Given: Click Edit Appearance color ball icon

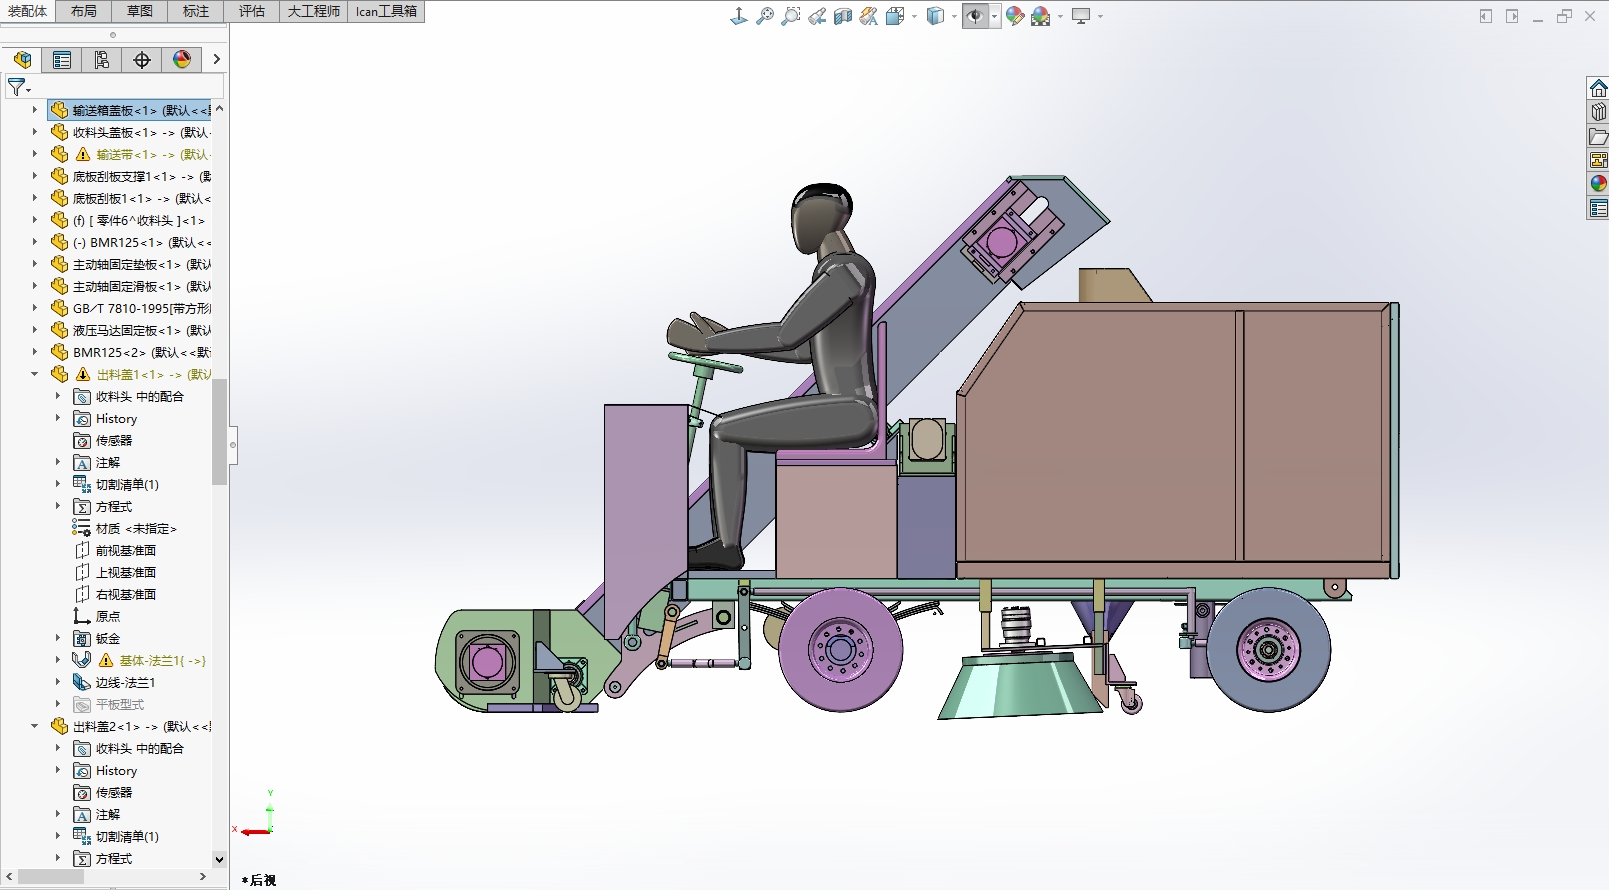Looking at the screenshot, I should [x=1015, y=16].
